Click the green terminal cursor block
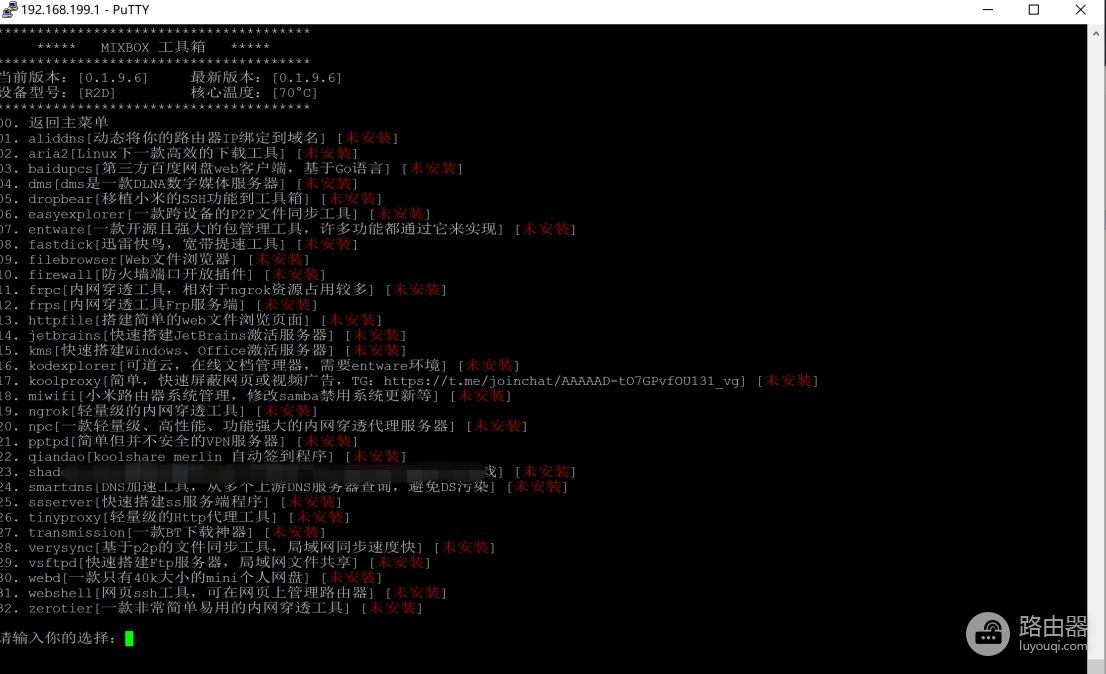 point(129,639)
